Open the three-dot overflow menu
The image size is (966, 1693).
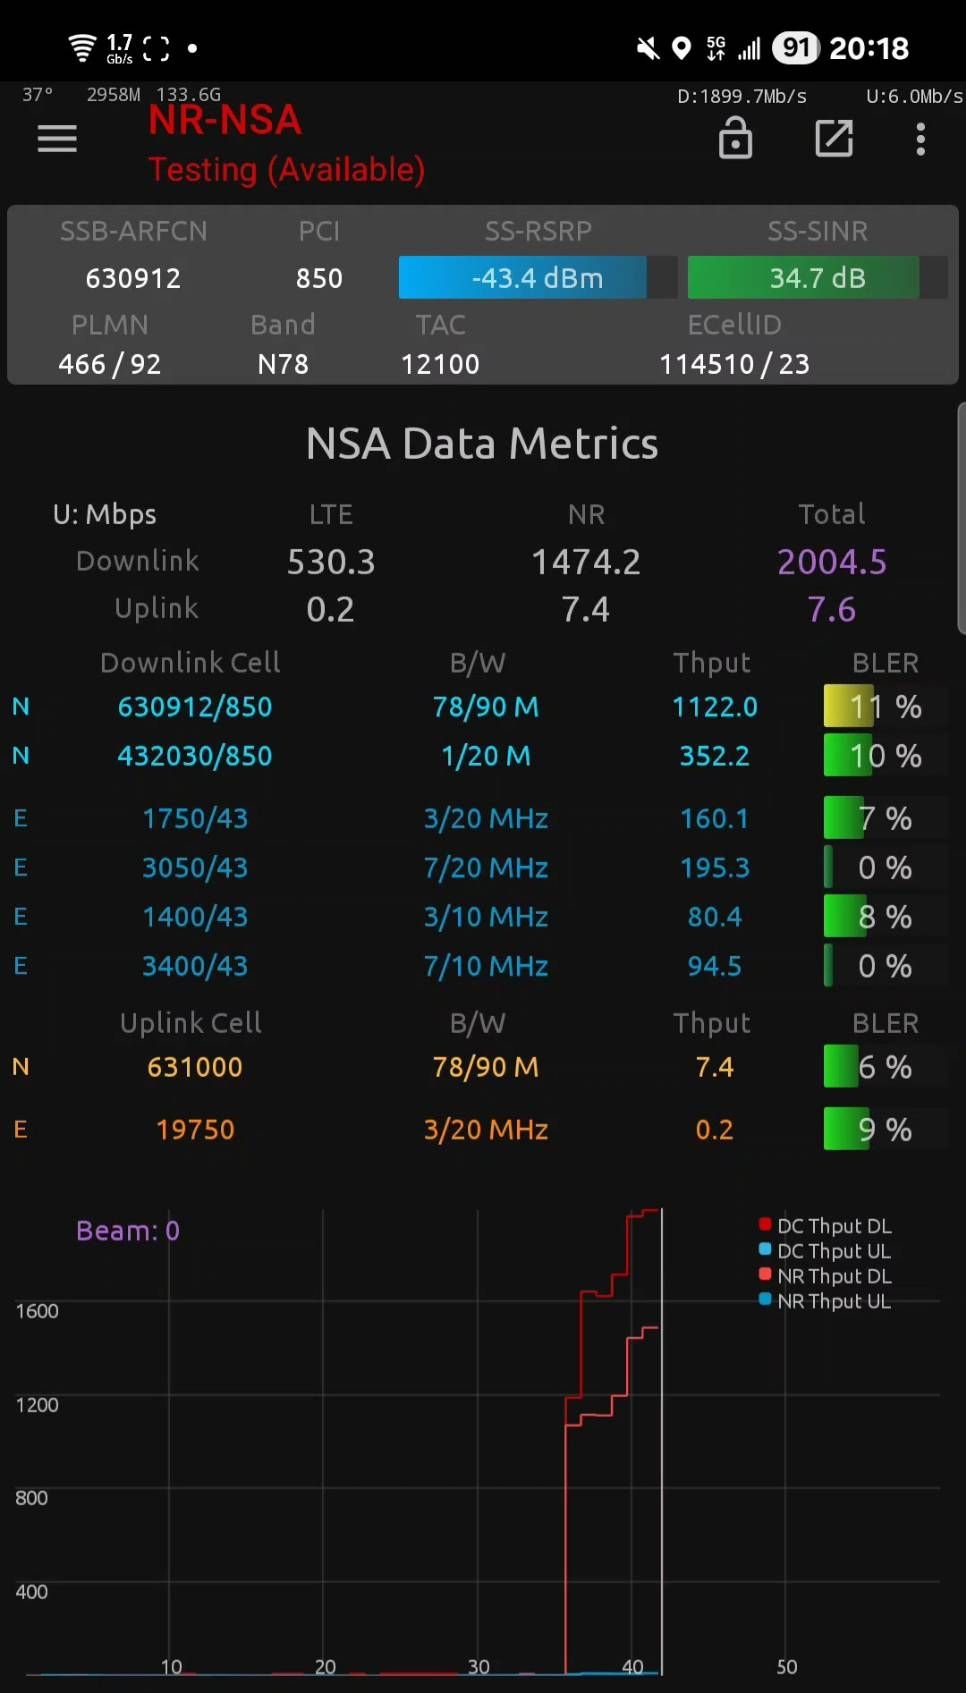[x=921, y=139]
